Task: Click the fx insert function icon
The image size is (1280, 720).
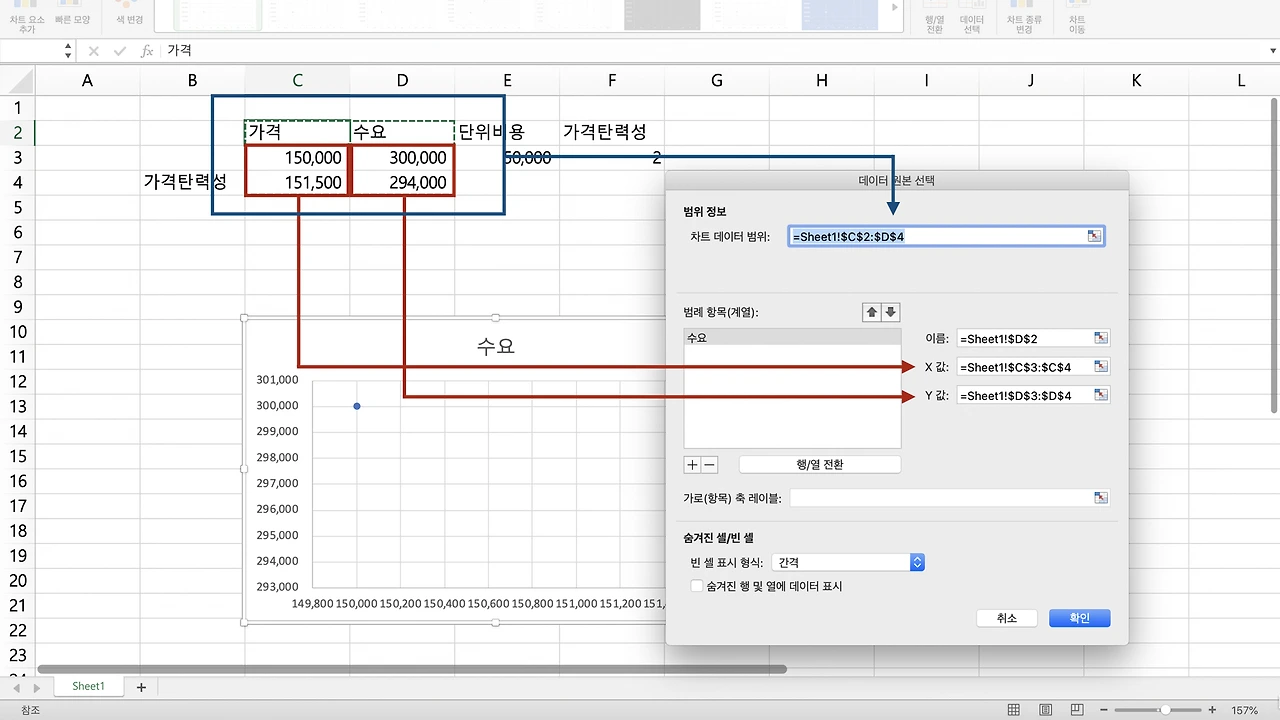Action: 147,50
